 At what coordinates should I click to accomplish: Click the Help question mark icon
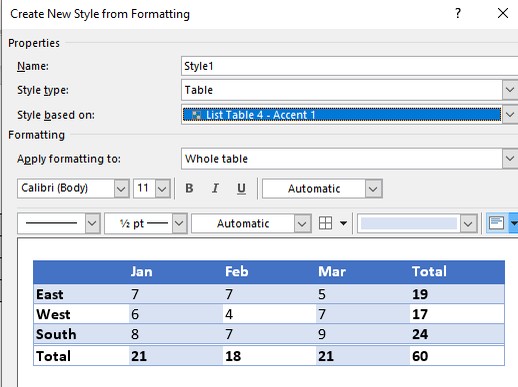[458, 13]
